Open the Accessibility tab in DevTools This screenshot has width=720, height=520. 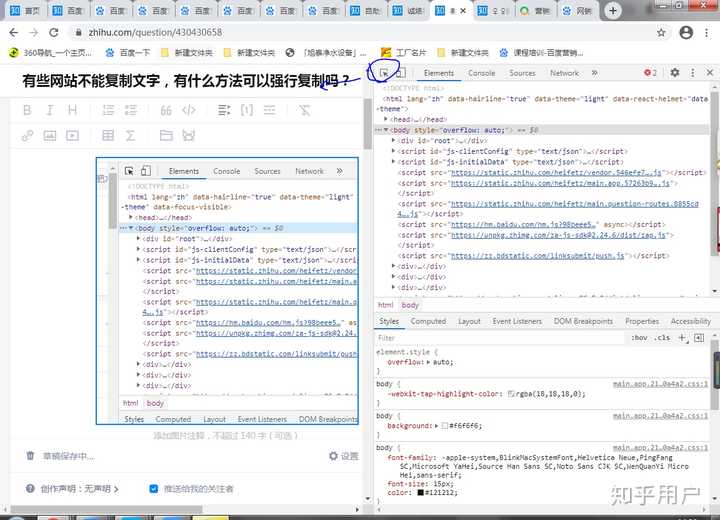tap(691, 321)
